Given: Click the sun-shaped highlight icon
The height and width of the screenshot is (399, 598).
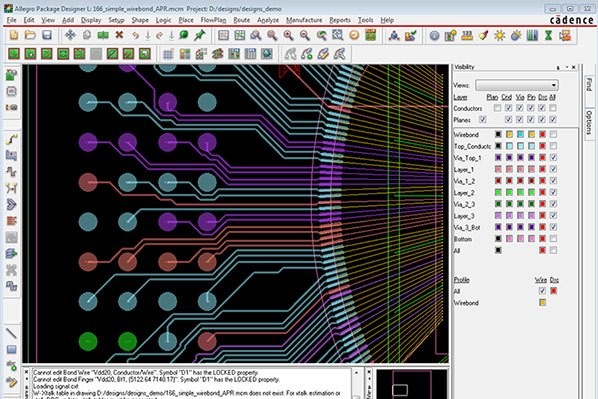Looking at the screenshot, I should point(499,35).
